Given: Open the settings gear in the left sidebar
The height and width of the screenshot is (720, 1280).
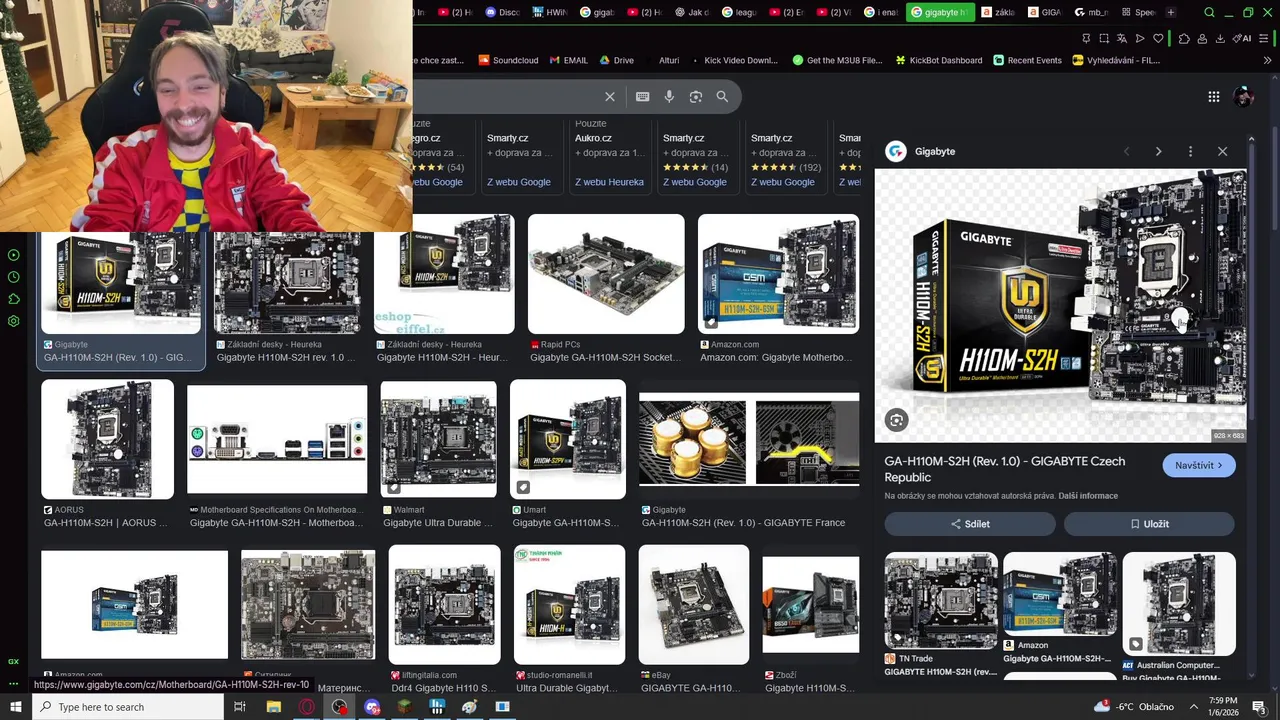Looking at the screenshot, I should (x=14, y=321).
